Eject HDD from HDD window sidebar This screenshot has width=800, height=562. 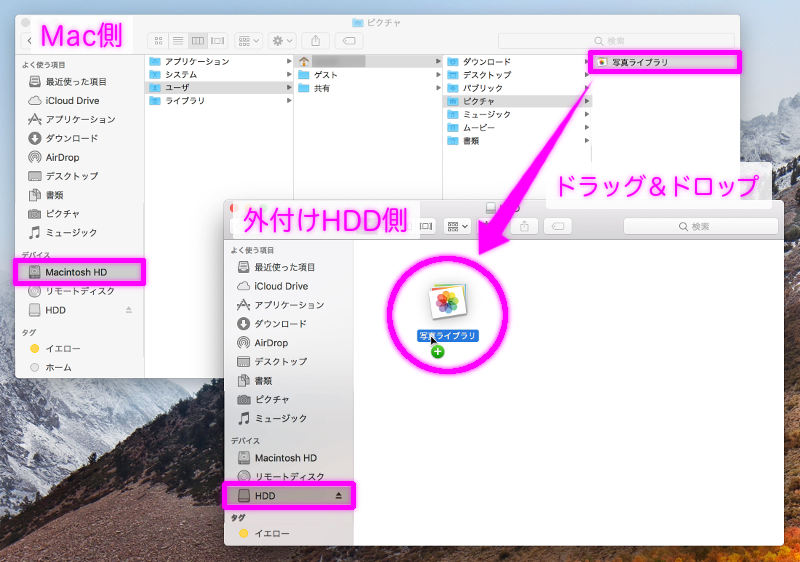click(x=338, y=495)
